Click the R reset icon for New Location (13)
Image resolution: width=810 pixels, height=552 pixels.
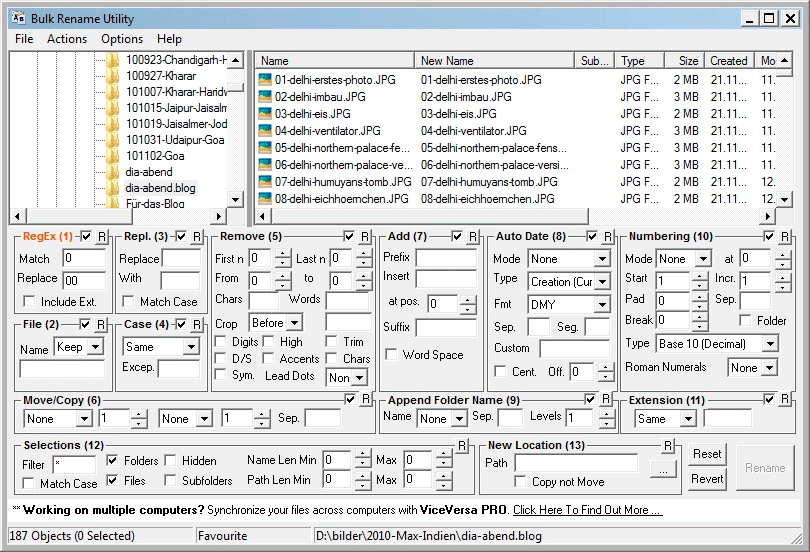point(668,445)
